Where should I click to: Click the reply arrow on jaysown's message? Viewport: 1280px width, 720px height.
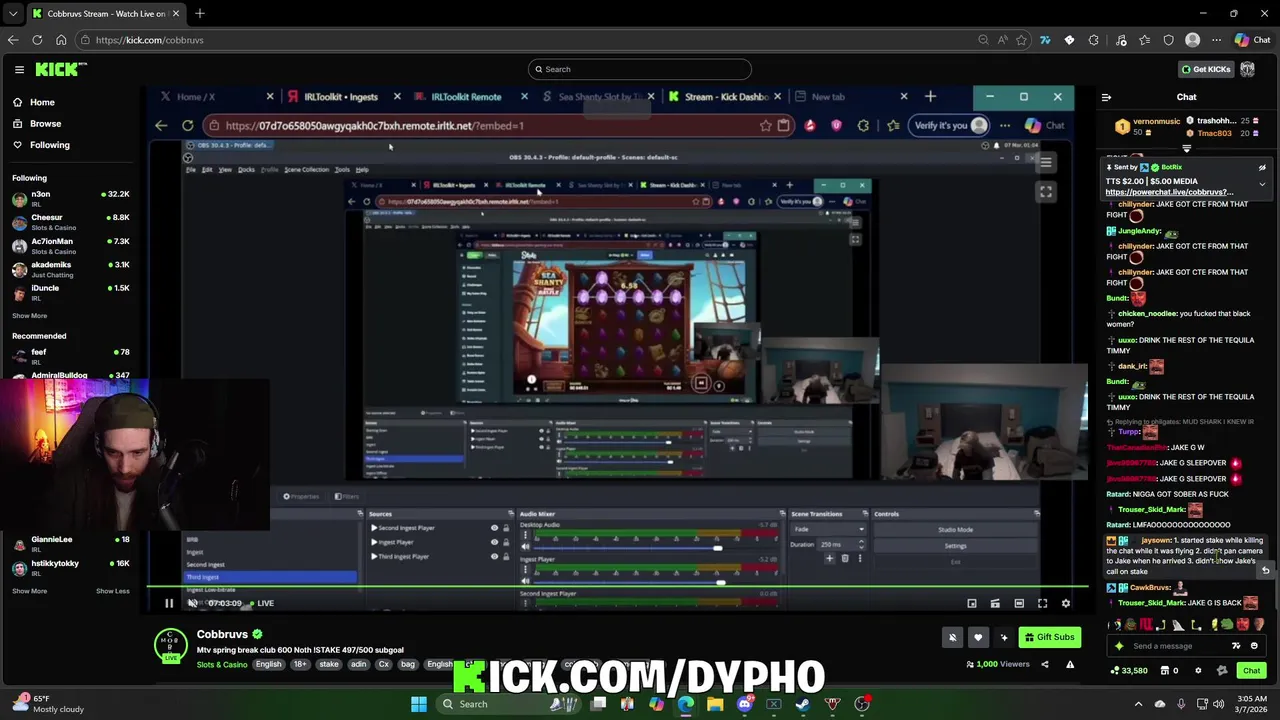click(1265, 570)
